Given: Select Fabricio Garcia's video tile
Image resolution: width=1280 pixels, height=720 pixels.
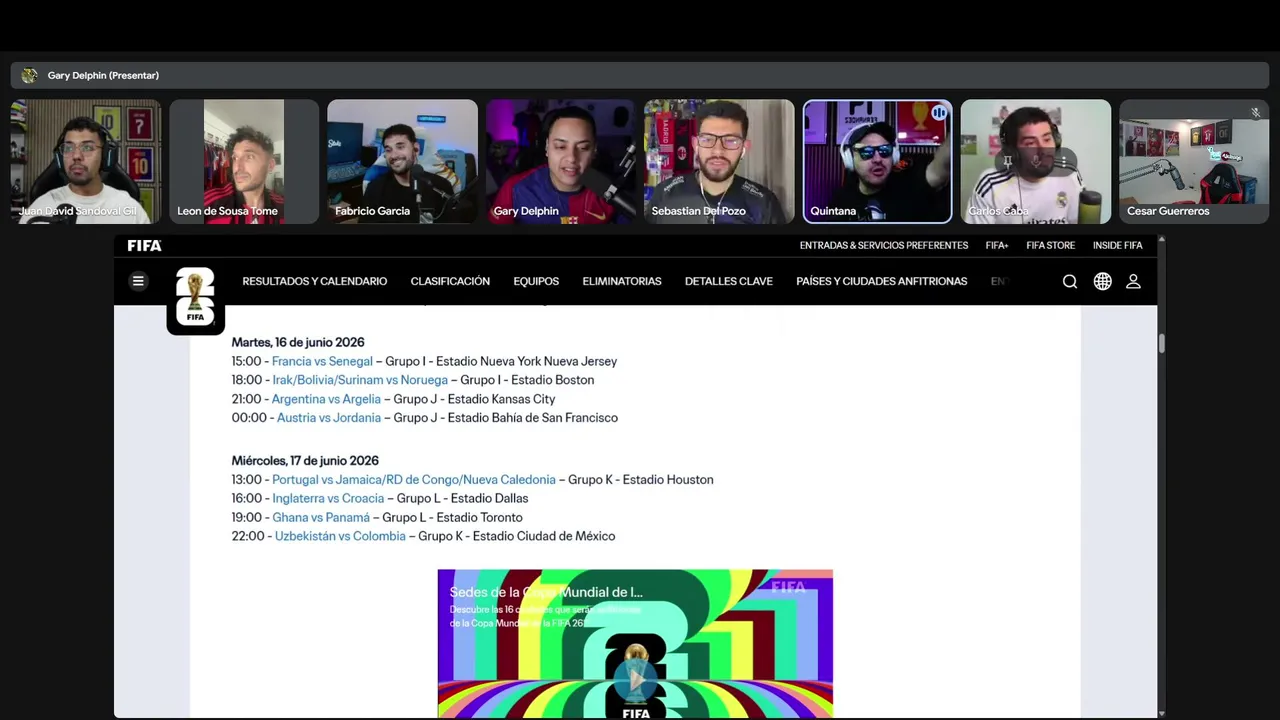Looking at the screenshot, I should 402,161.
